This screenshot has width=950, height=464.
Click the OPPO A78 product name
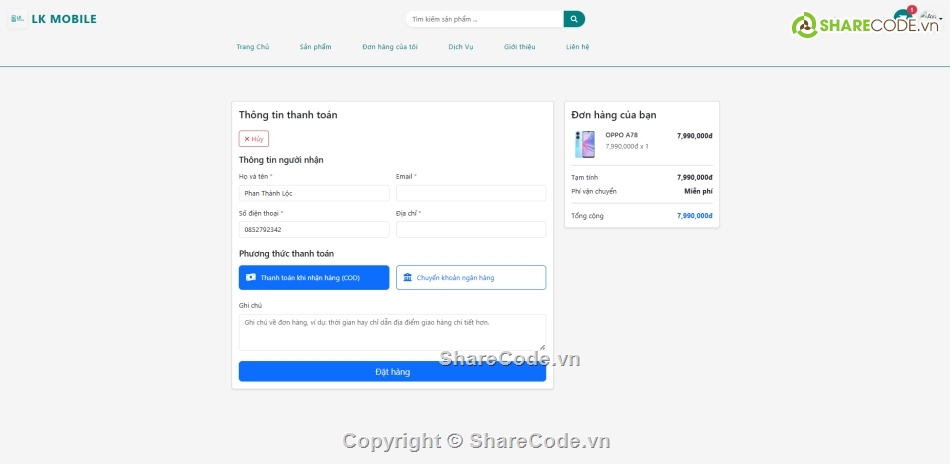coord(622,134)
